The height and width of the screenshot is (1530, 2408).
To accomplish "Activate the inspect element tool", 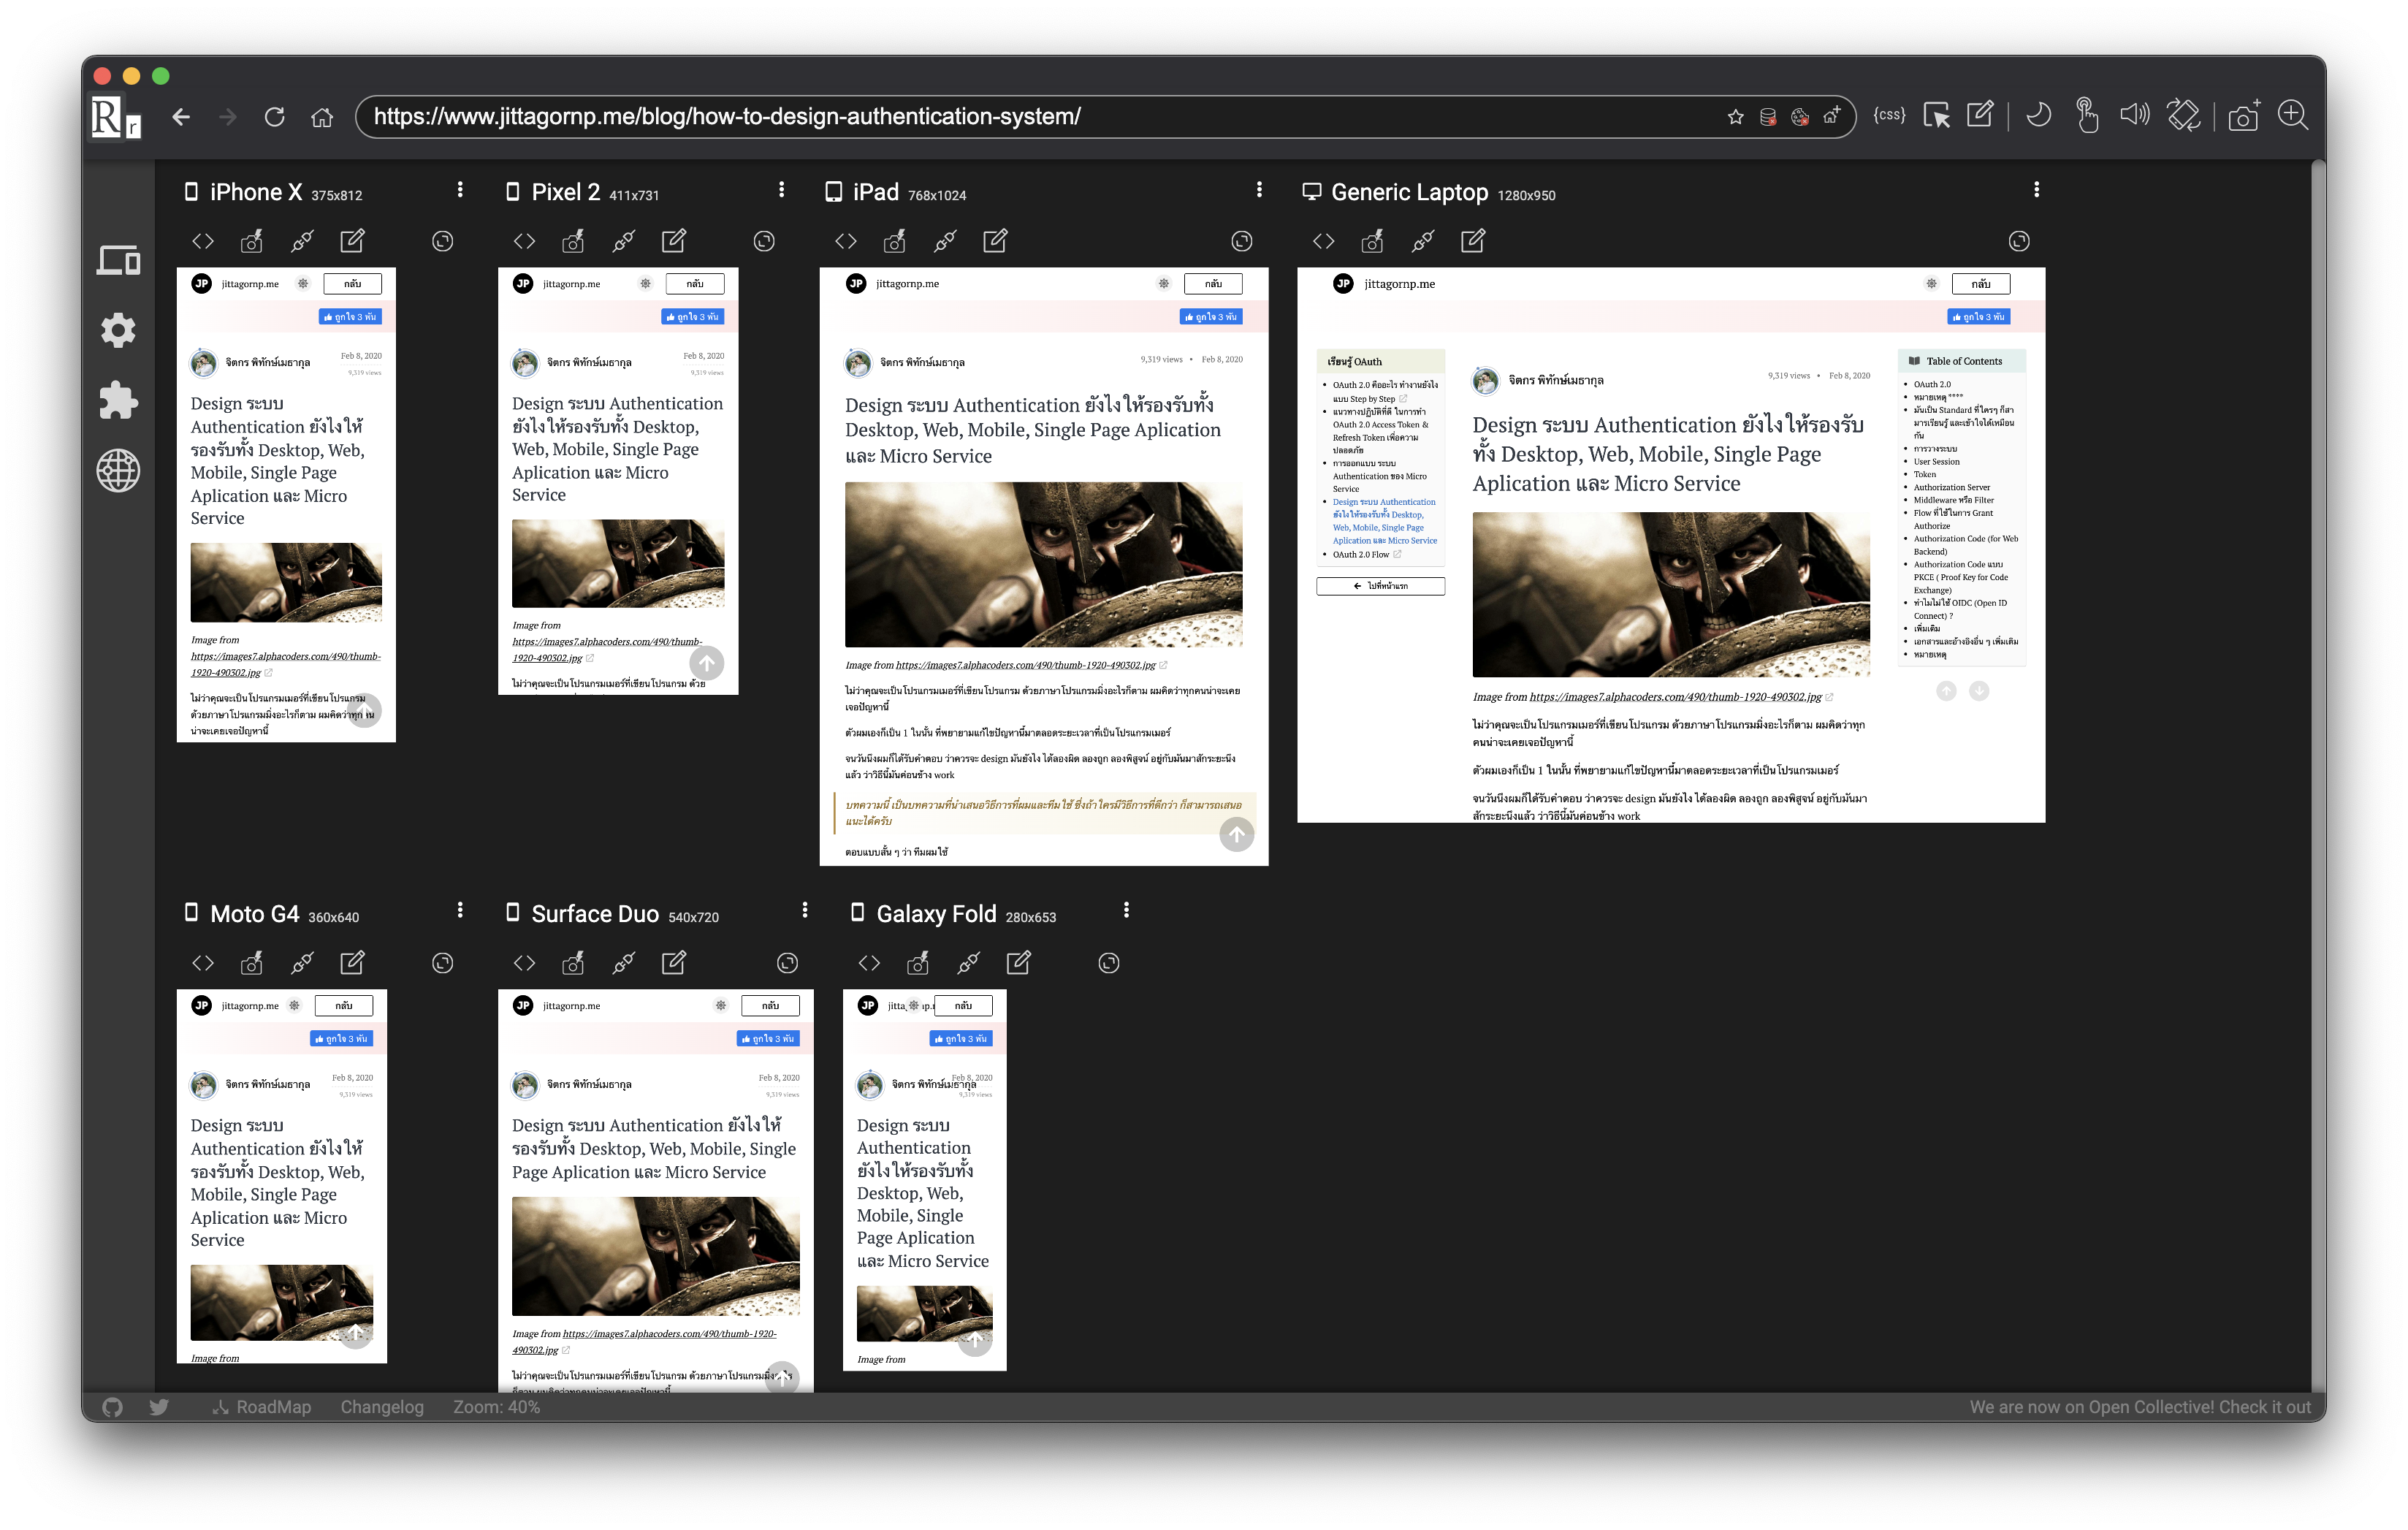I will point(1936,116).
